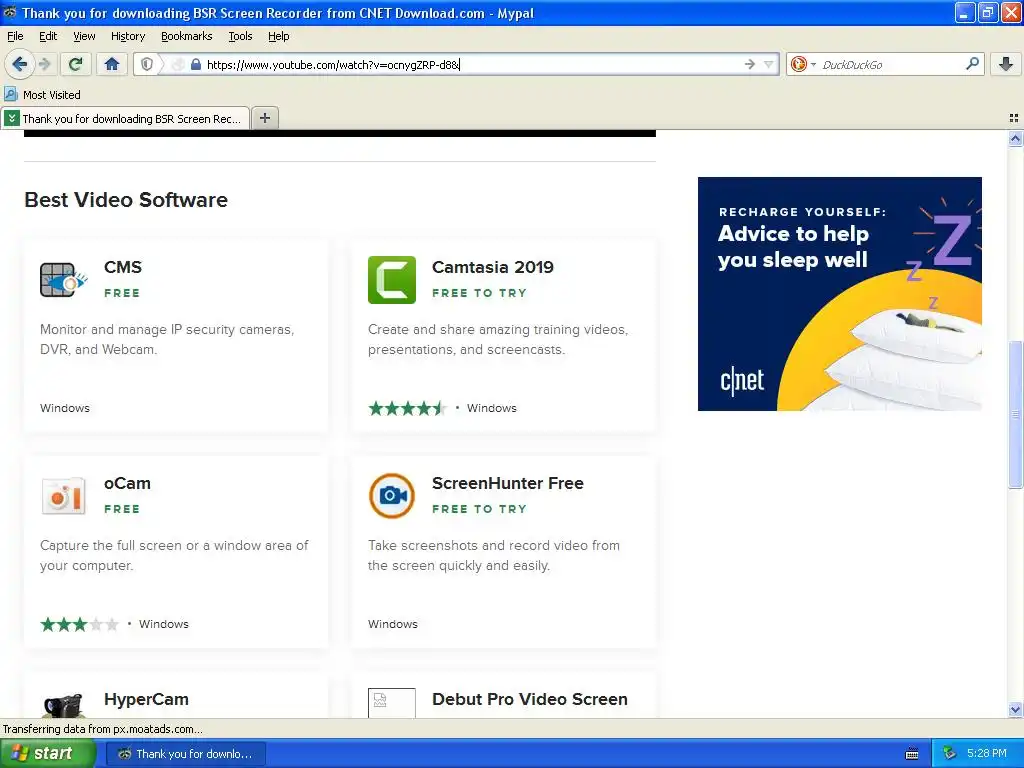The image size is (1024, 768).
Task: Click the CMS app icon
Action: point(63,280)
